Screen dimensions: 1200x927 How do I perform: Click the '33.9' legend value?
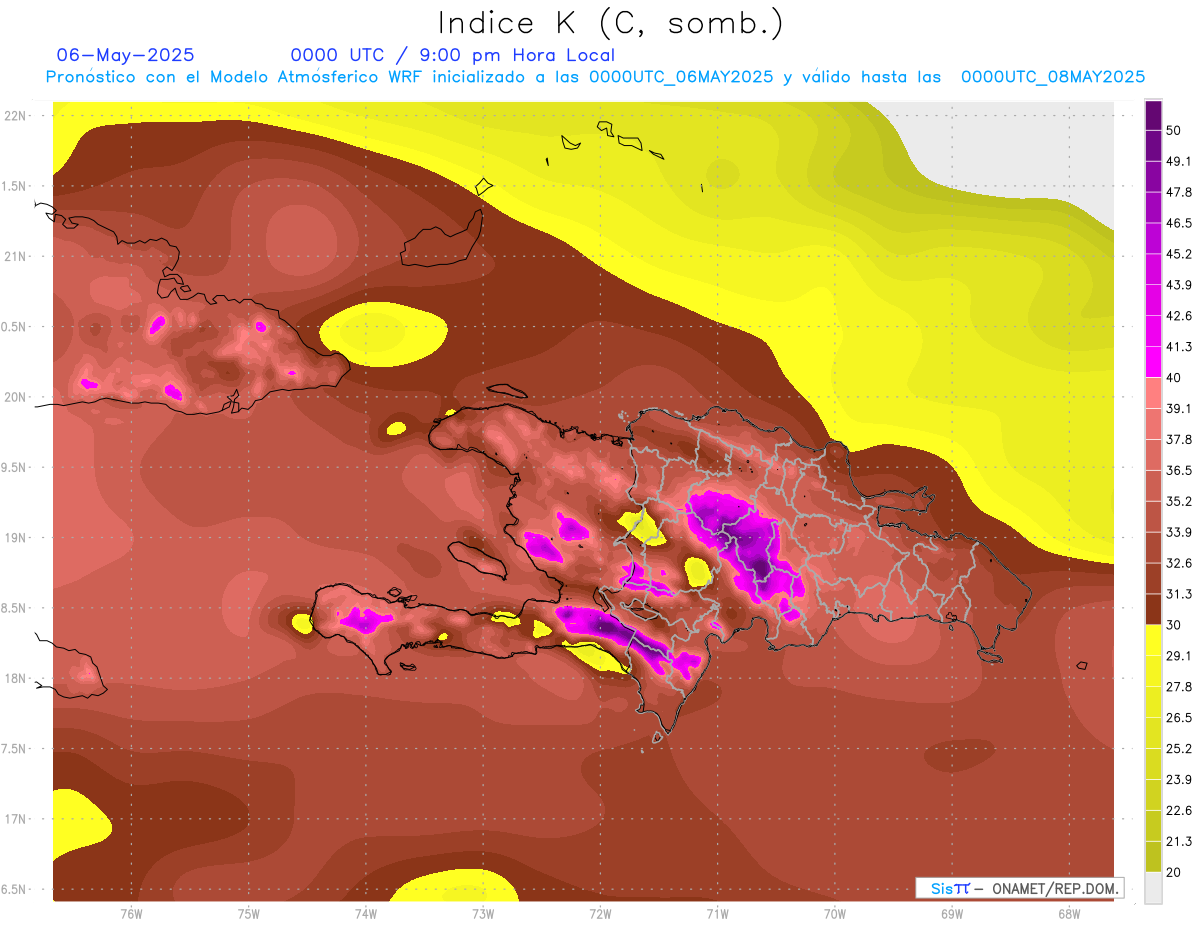point(1180,532)
